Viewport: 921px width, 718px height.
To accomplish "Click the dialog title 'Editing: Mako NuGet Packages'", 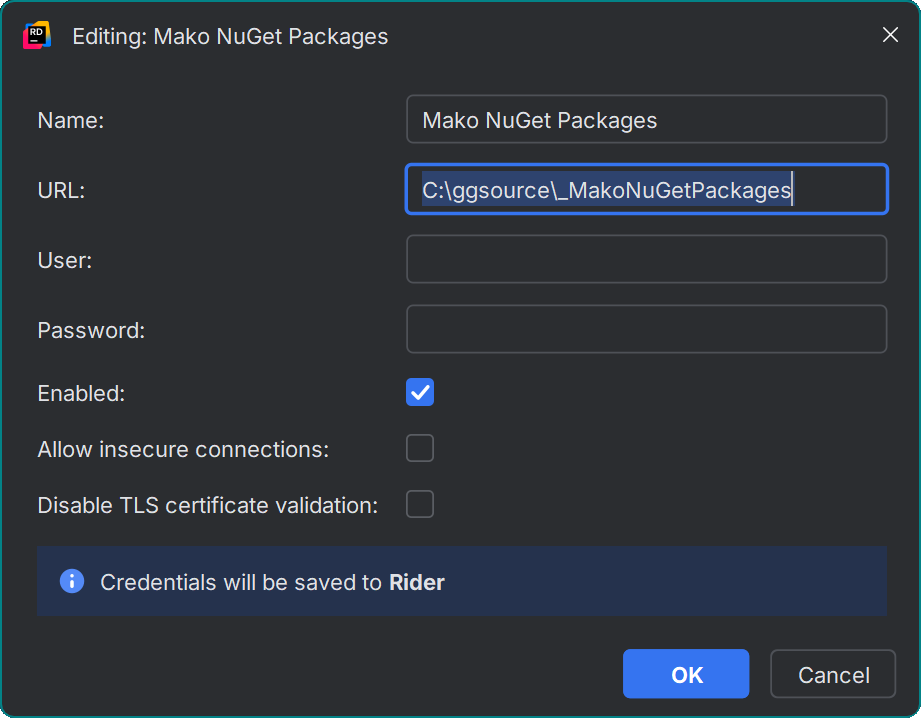I will (x=230, y=37).
